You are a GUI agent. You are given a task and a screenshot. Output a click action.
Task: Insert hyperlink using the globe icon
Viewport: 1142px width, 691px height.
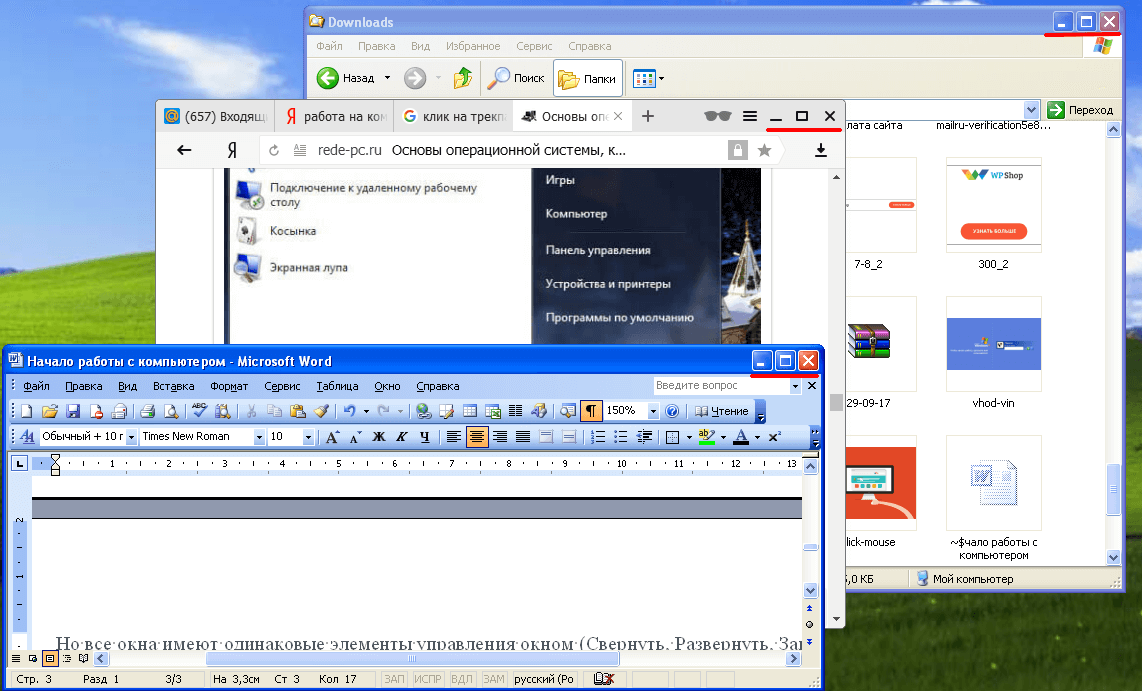[423, 411]
